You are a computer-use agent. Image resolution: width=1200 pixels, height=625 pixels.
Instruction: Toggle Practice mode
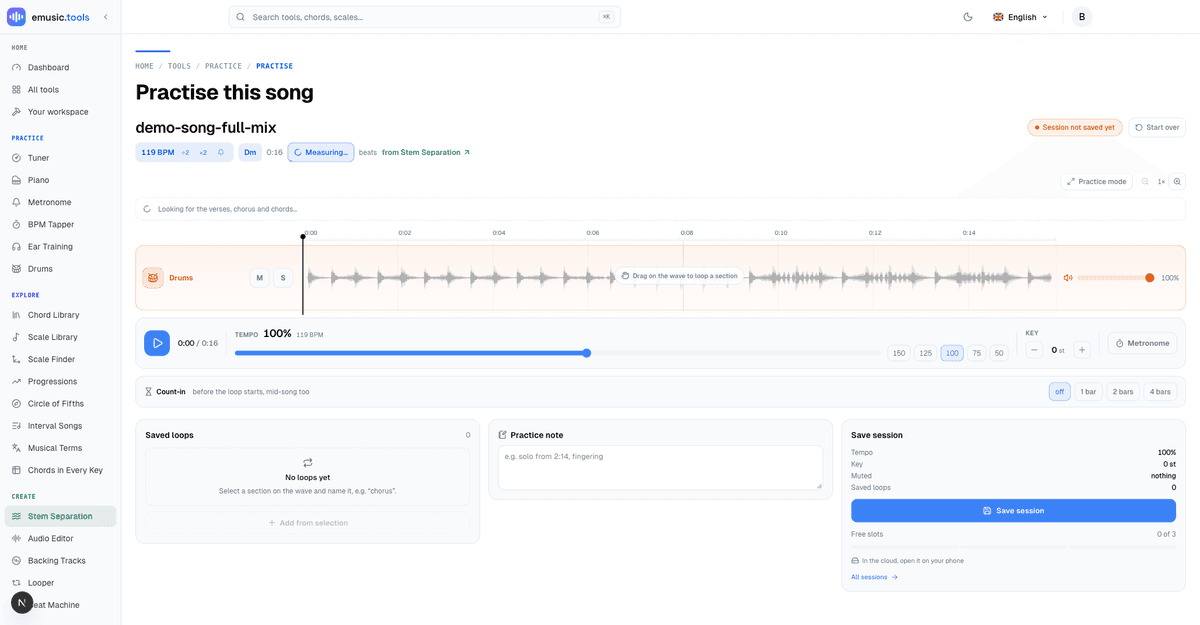click(x=1097, y=182)
